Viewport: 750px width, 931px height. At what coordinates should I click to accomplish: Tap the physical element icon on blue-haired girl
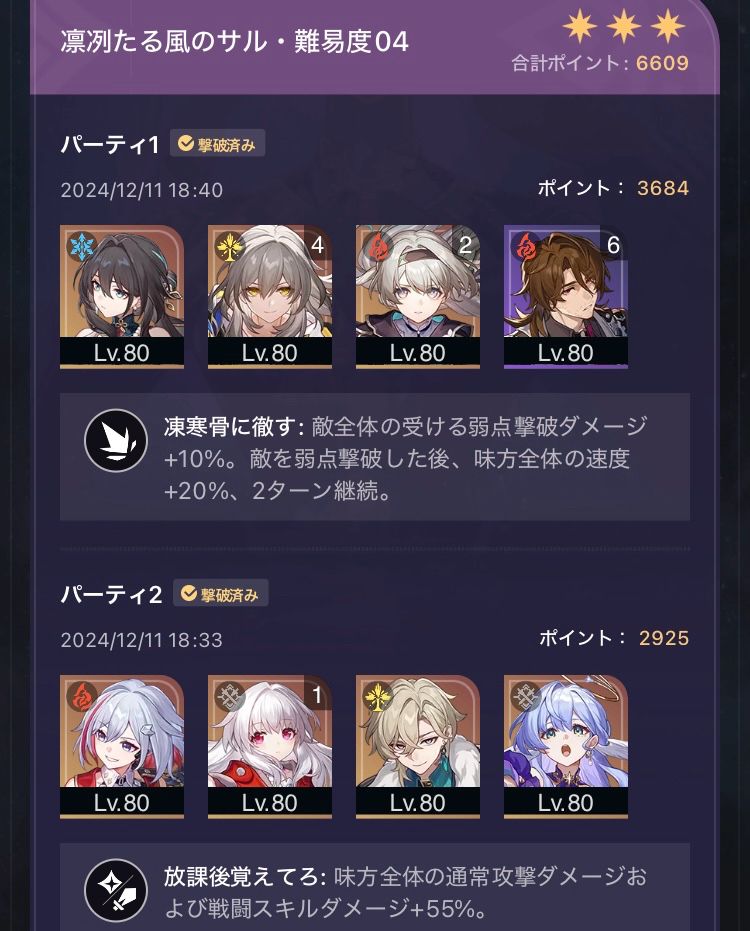point(526,696)
